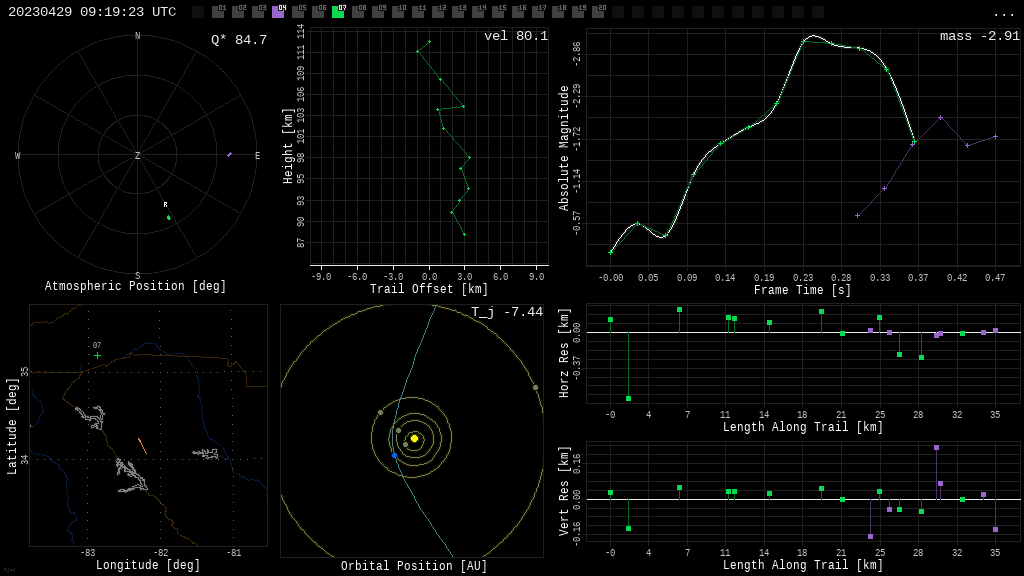Click the yellow Sun marker in orbital plot
Viewport: 1024px width, 576px height.
point(414,438)
